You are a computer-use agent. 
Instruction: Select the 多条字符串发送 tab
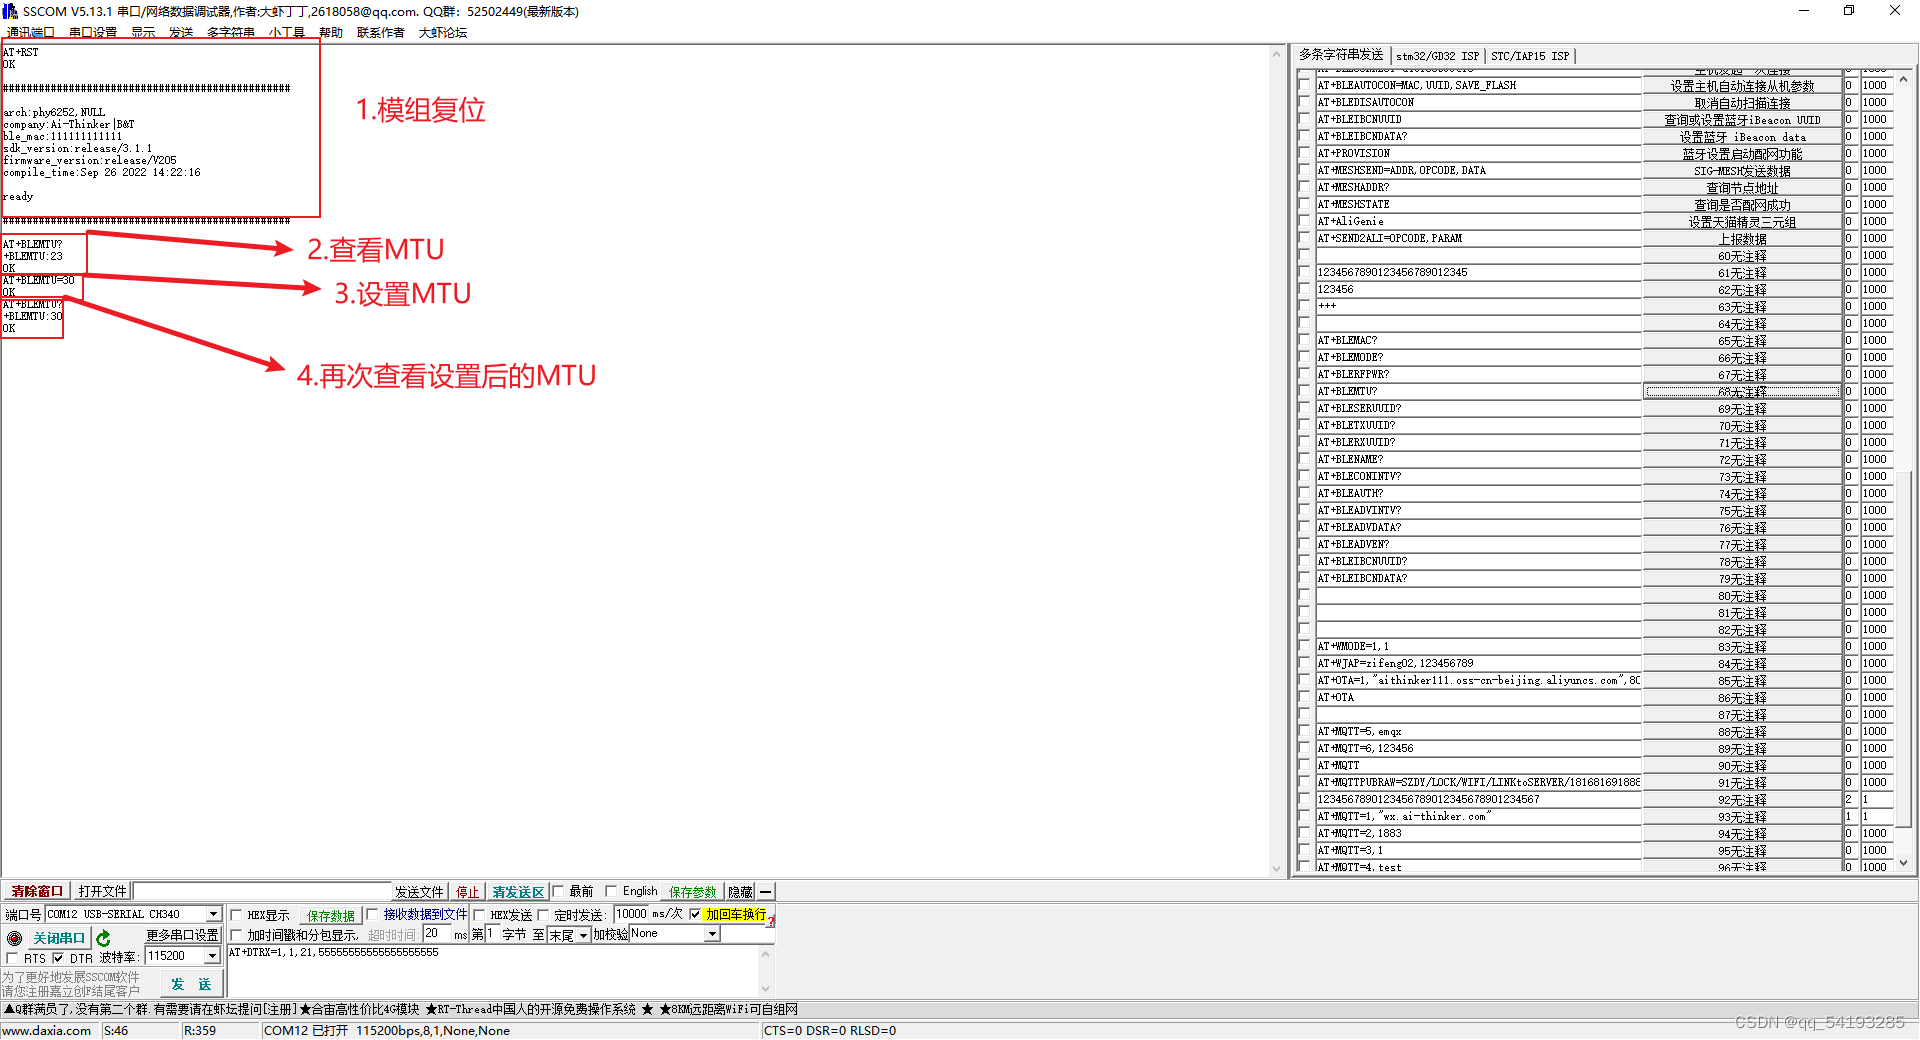pos(1341,54)
